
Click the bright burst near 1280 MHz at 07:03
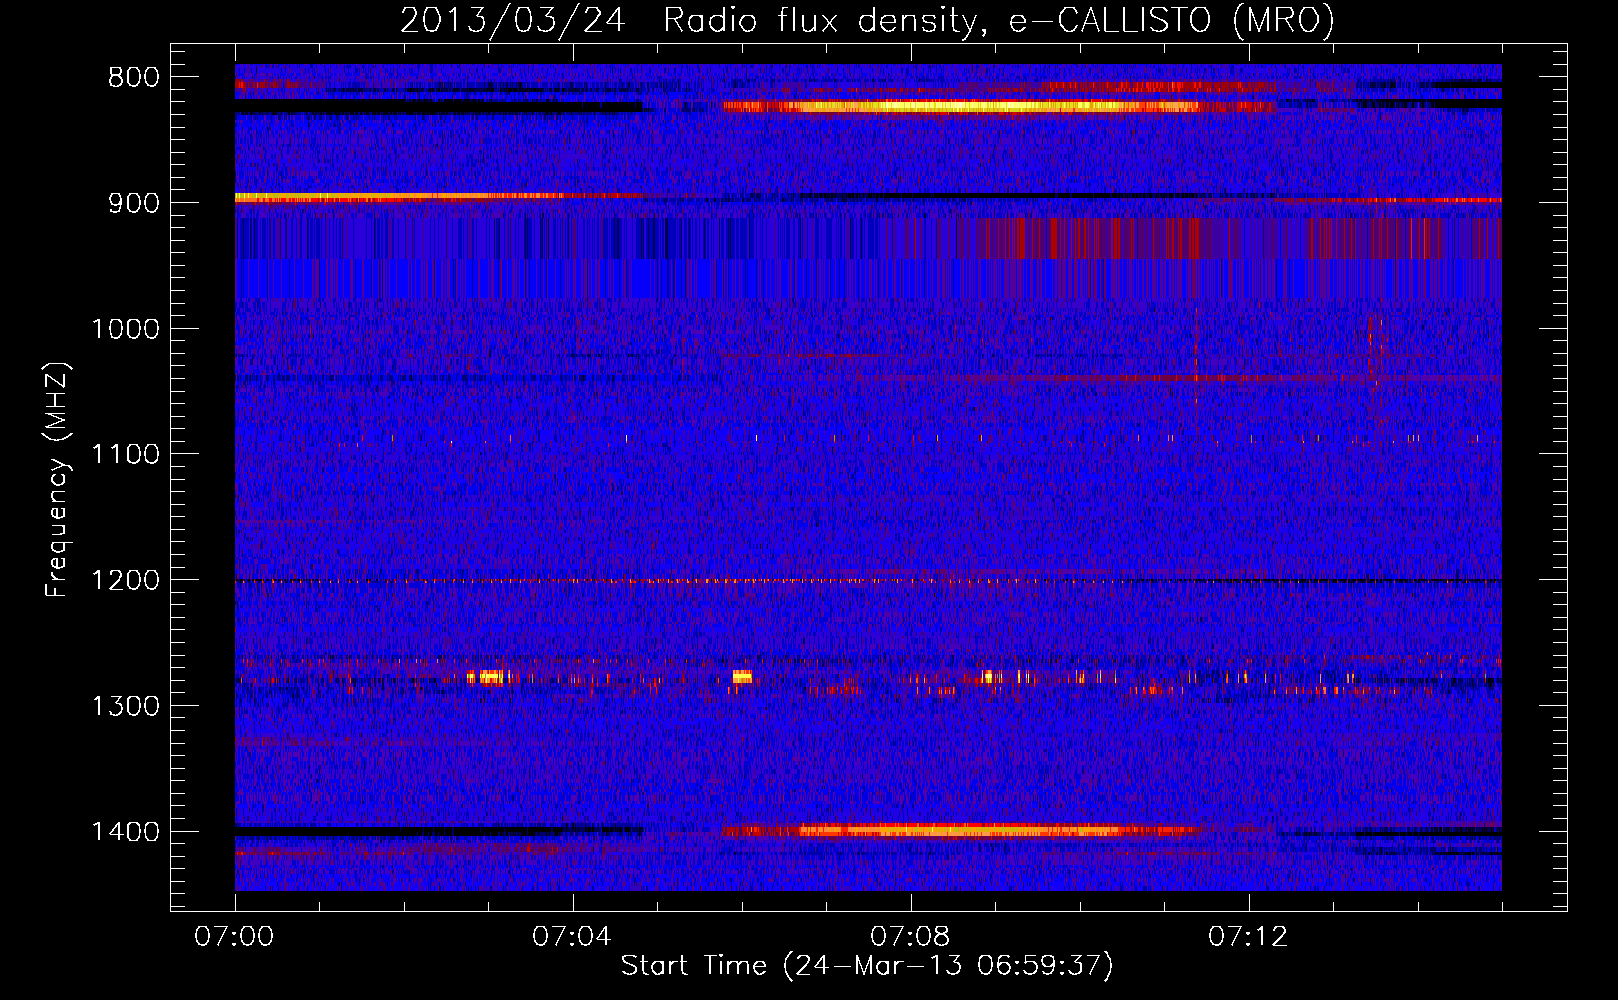click(x=491, y=677)
